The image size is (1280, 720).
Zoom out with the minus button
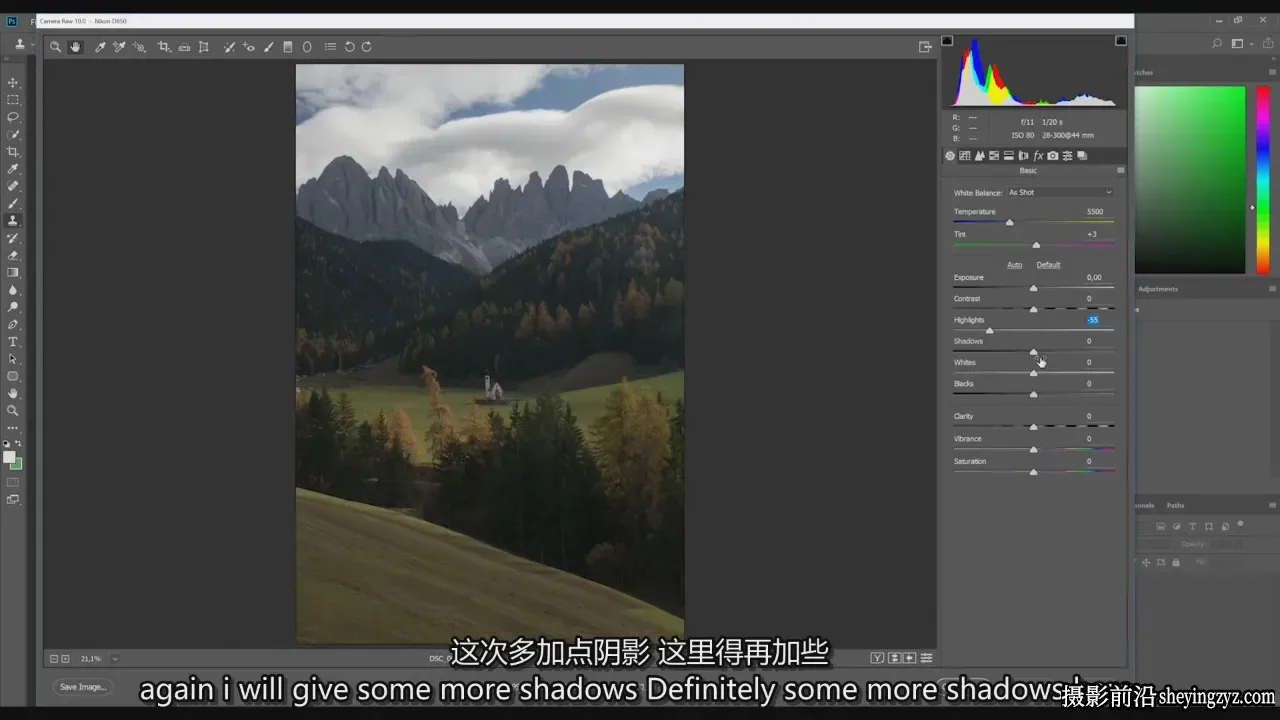click(x=54, y=659)
